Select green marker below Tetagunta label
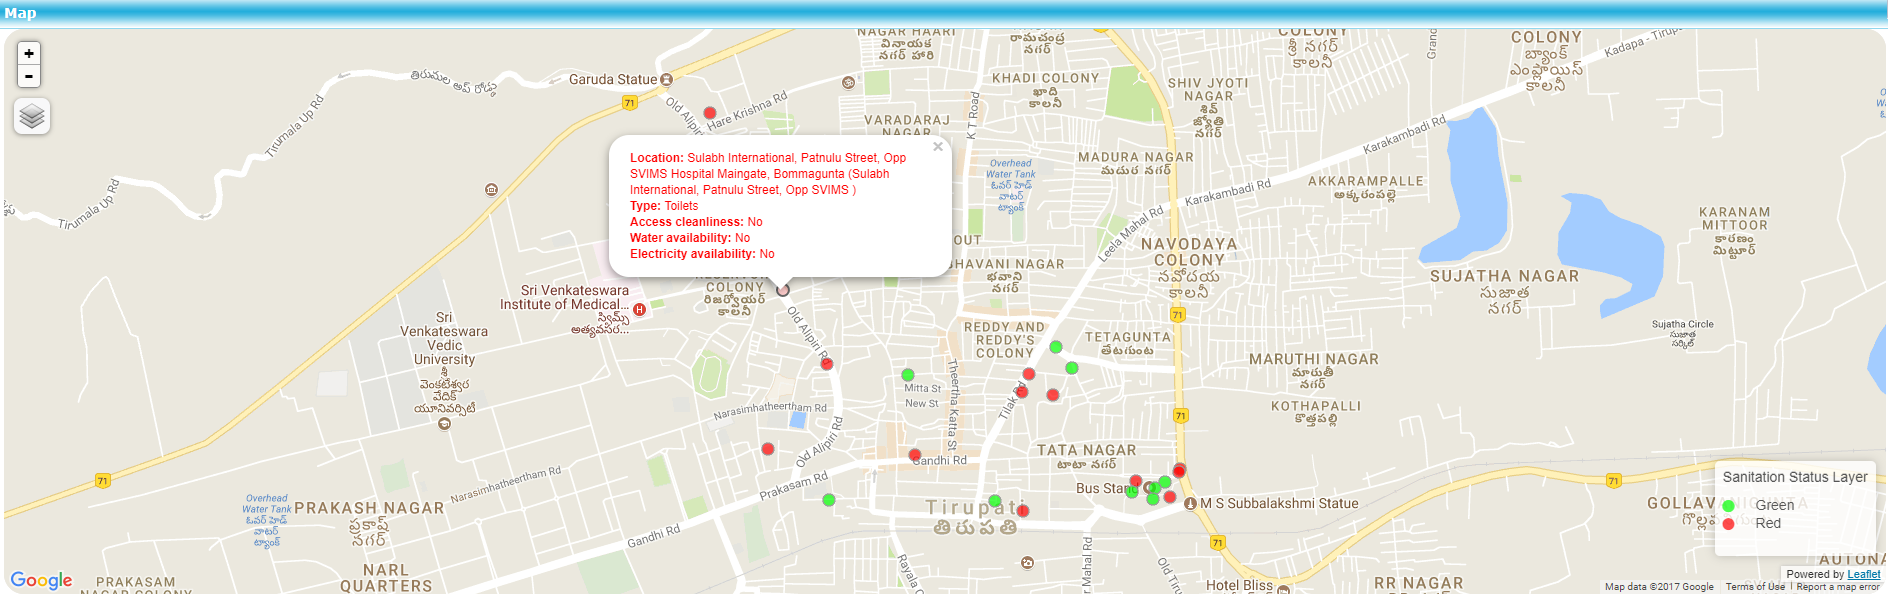The height and width of the screenshot is (596, 1888). [x=1072, y=368]
